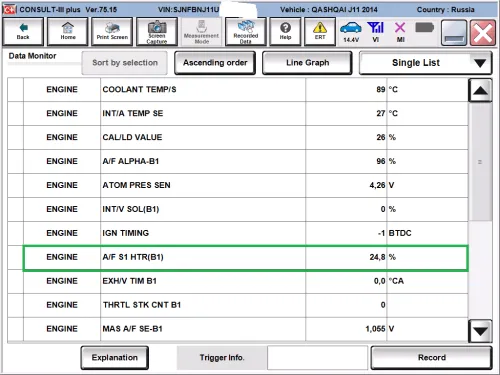This screenshot has width=500, height=375.
Task: Click the vertical scrollbar thumb of the data list
Action: point(480,162)
